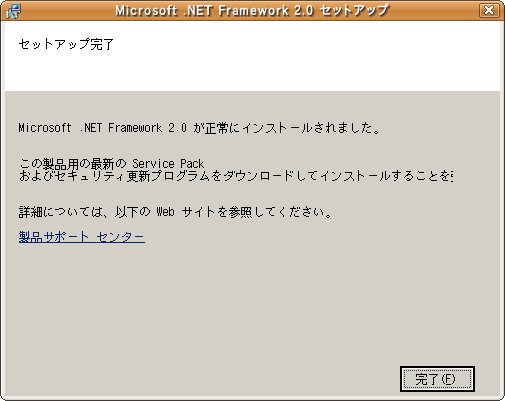Click the この製品用の最新の text line
505x401 pixels.
pyautogui.click(x=73, y=164)
